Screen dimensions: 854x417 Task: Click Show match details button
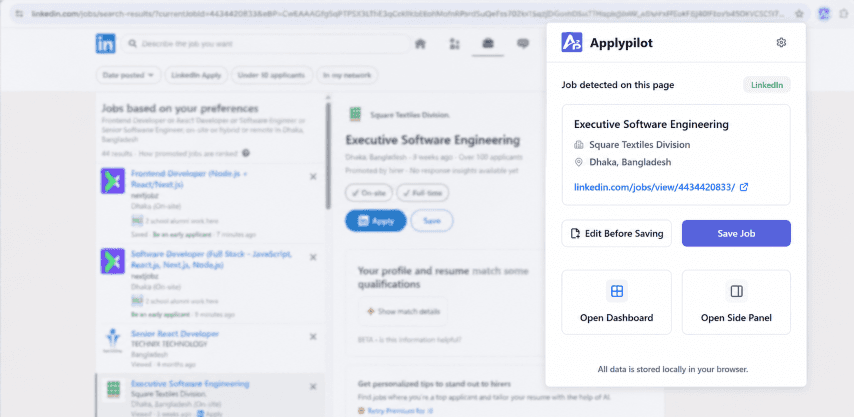tap(403, 311)
